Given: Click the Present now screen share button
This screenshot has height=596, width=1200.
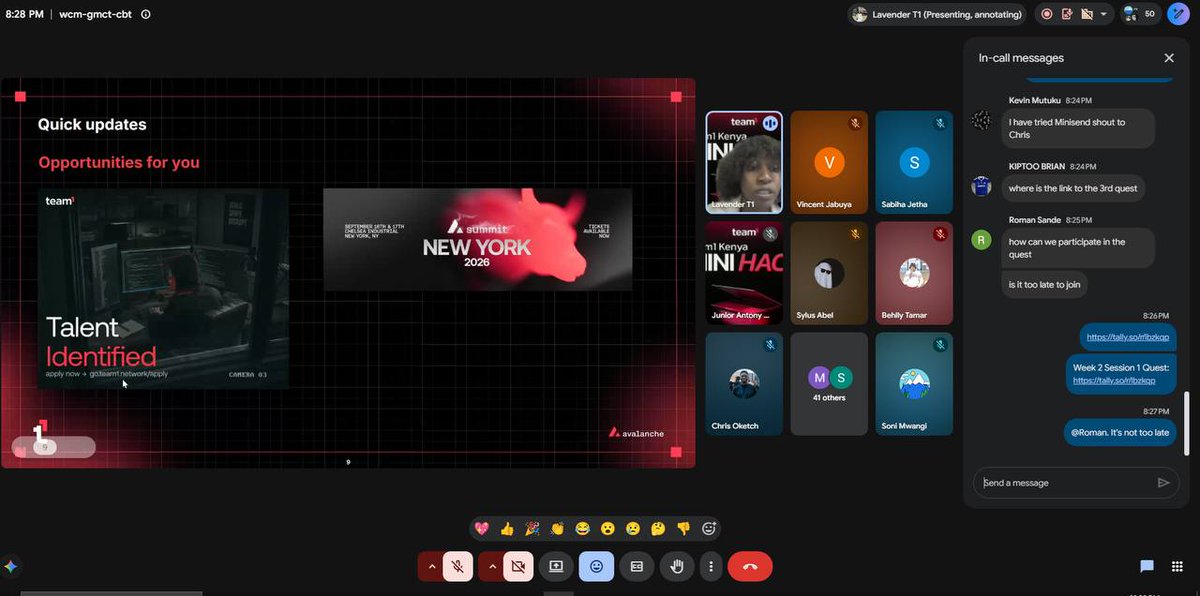Looking at the screenshot, I should 556,567.
